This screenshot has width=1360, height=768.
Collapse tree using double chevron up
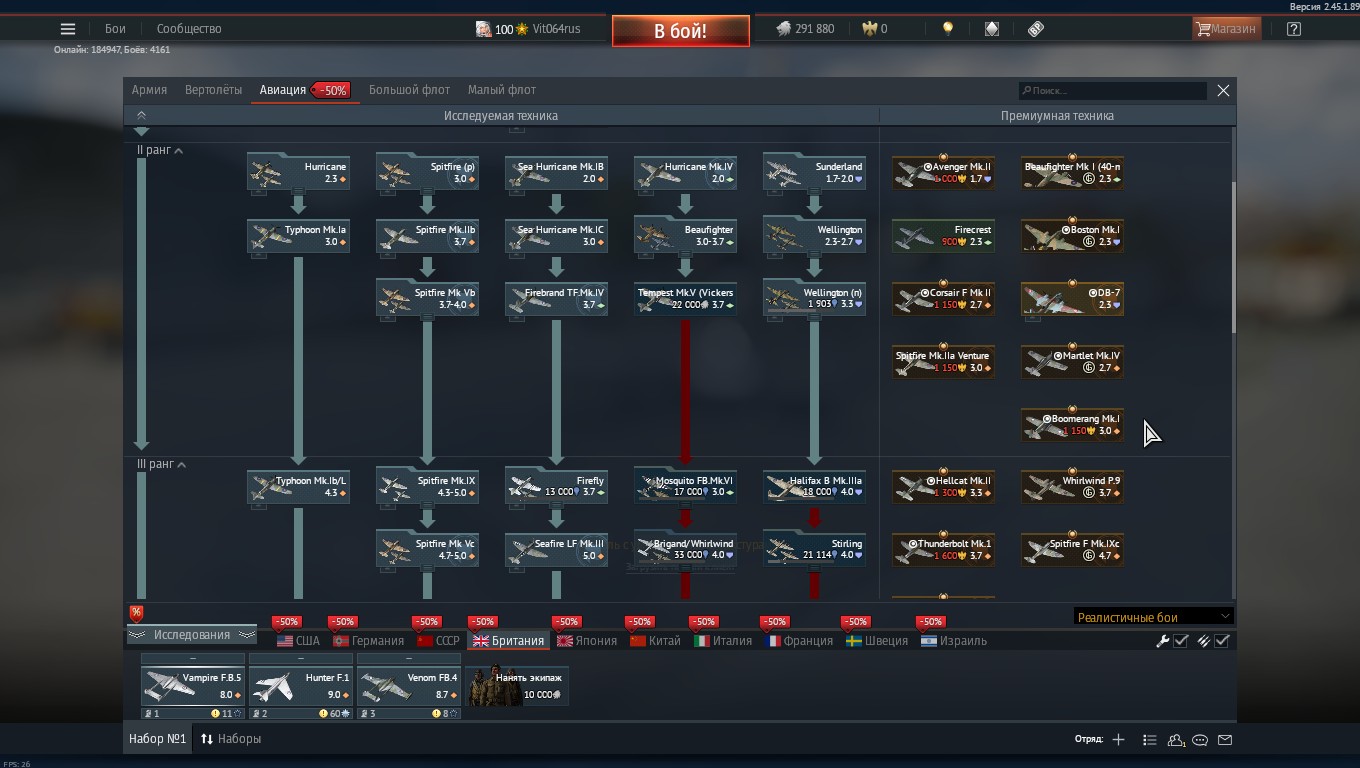pyautogui.click(x=141, y=116)
